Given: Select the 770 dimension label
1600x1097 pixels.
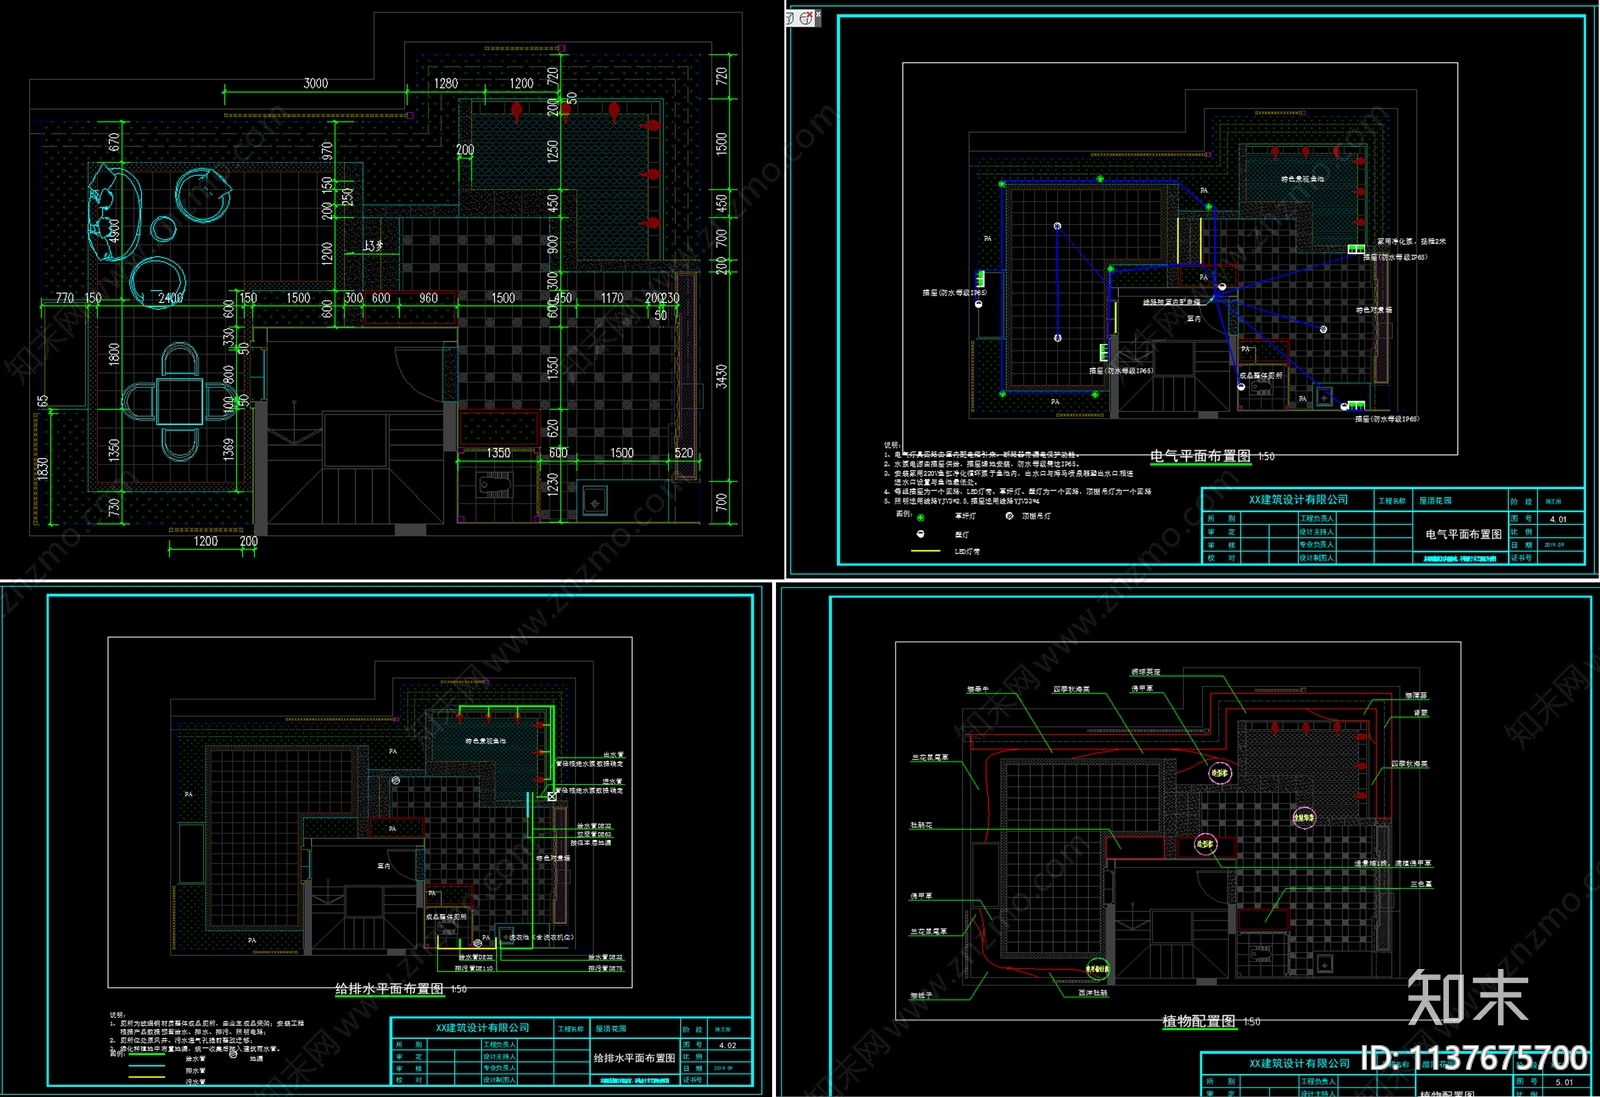Looking at the screenshot, I should [x=65, y=298].
